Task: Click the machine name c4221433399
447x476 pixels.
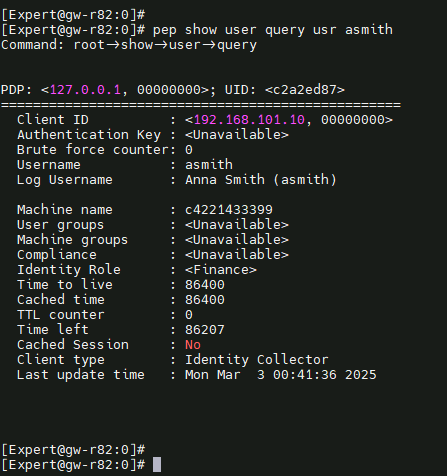Action: tap(229, 210)
